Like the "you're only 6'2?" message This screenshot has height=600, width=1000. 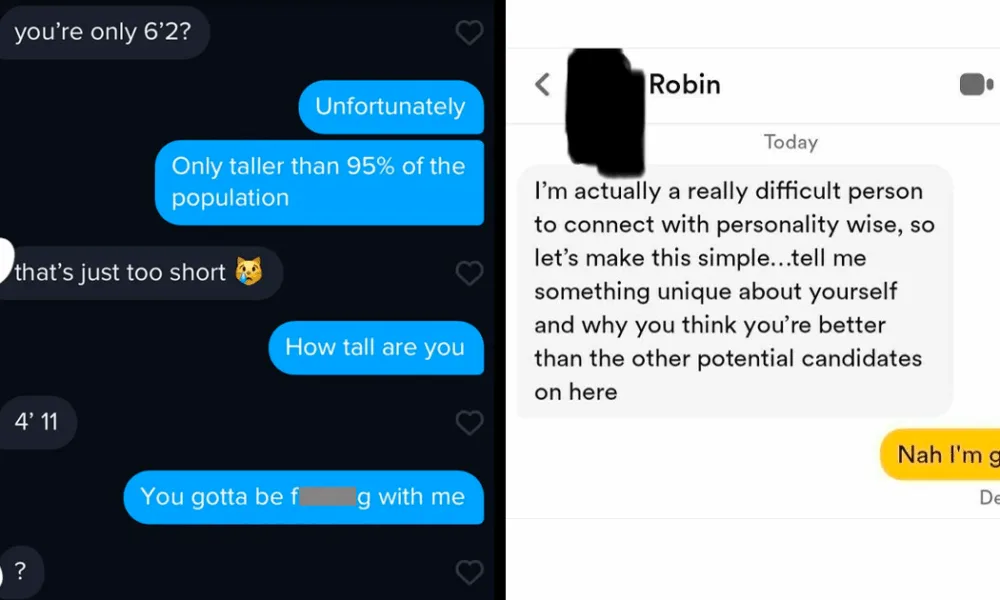[469, 33]
